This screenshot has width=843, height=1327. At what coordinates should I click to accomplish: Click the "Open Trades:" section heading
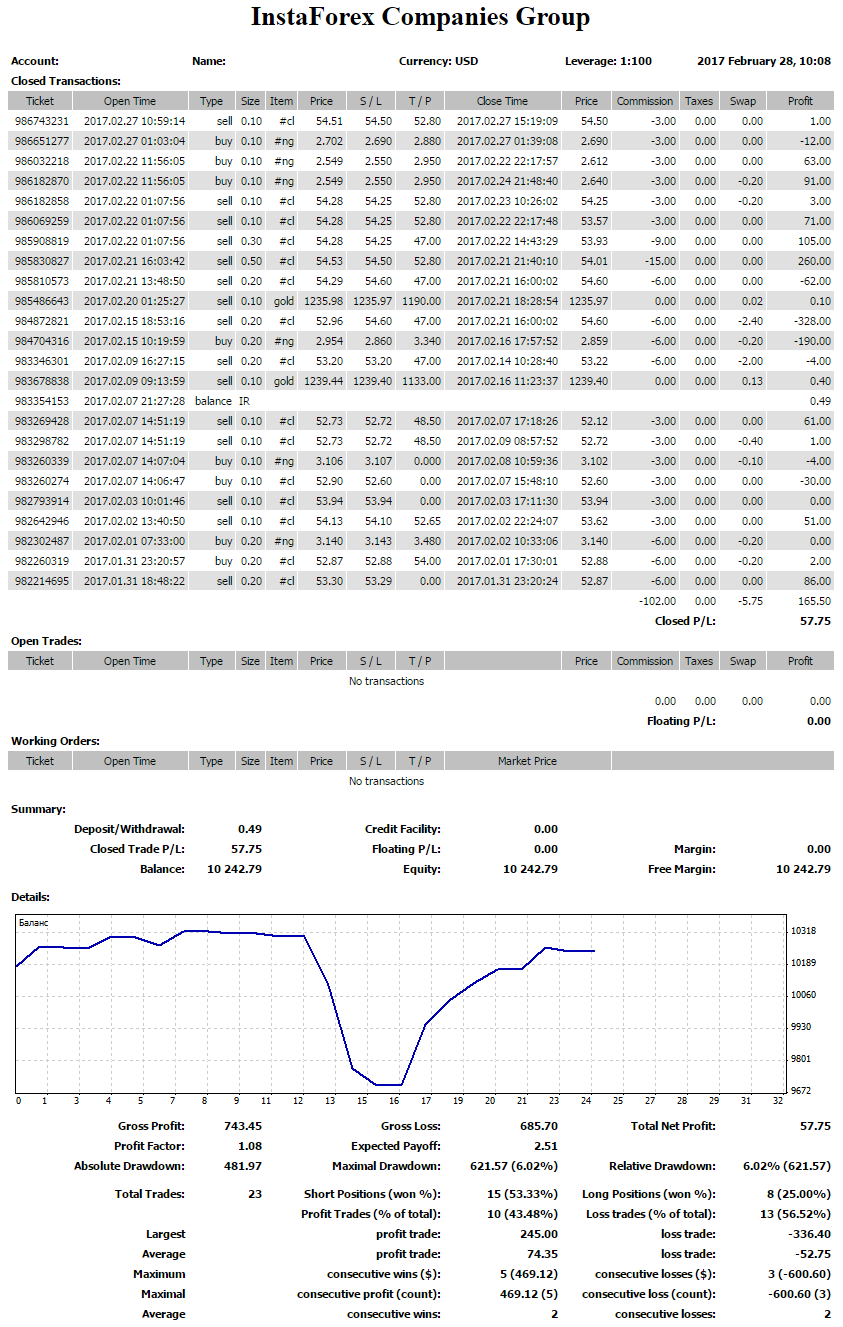click(x=46, y=641)
